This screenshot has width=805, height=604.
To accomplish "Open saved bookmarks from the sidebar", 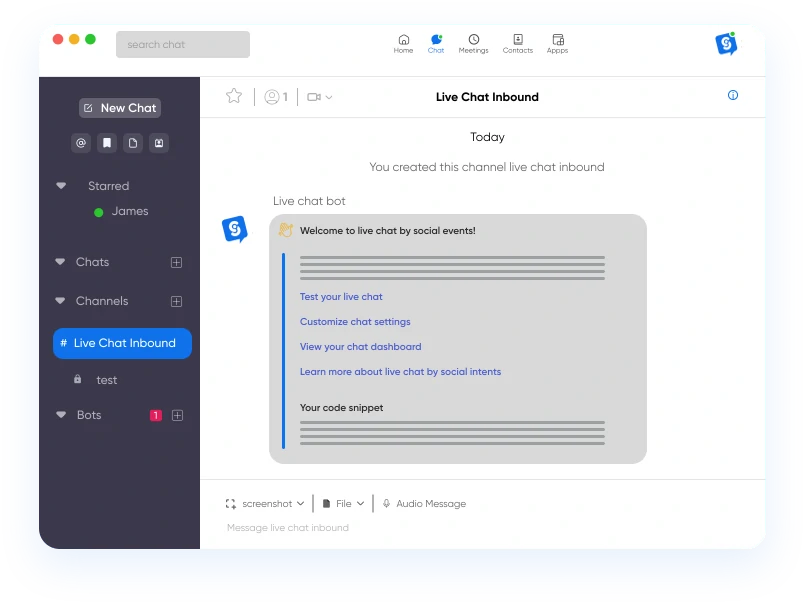I will coord(107,143).
